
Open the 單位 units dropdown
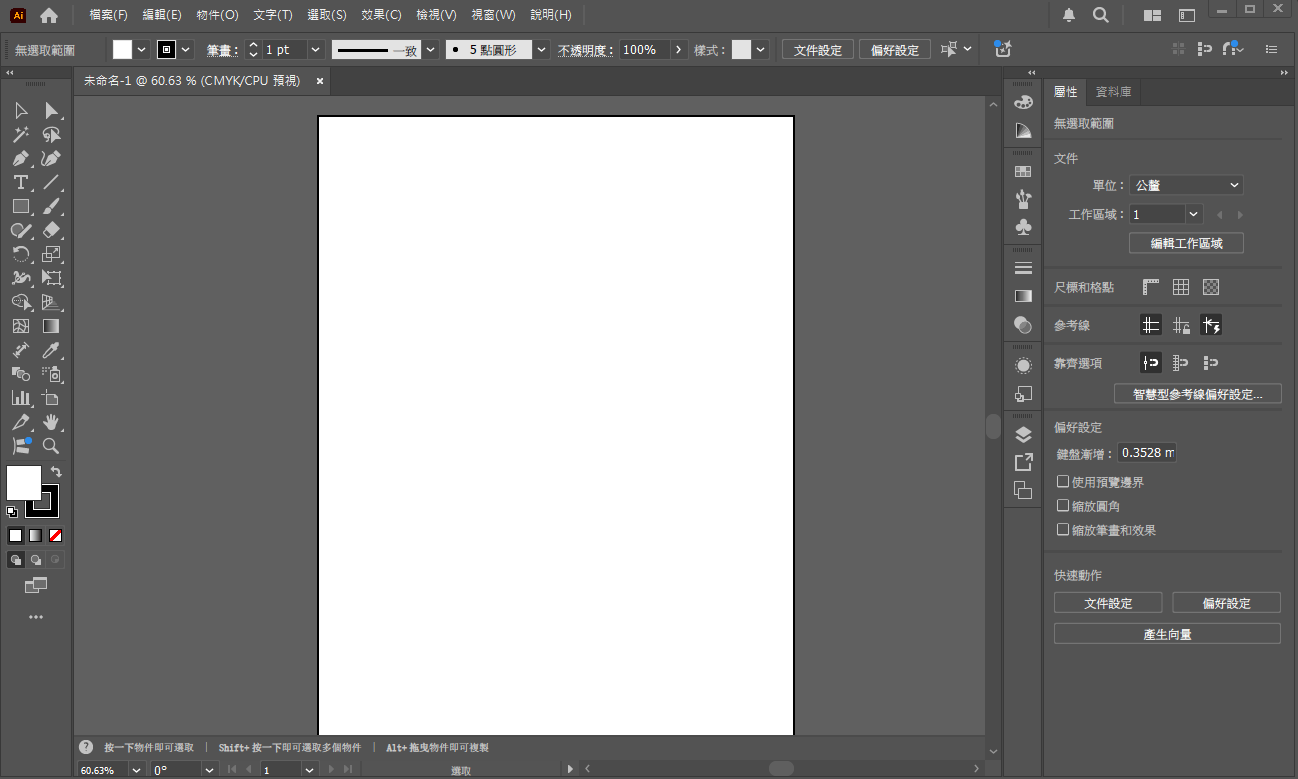pyautogui.click(x=1186, y=185)
